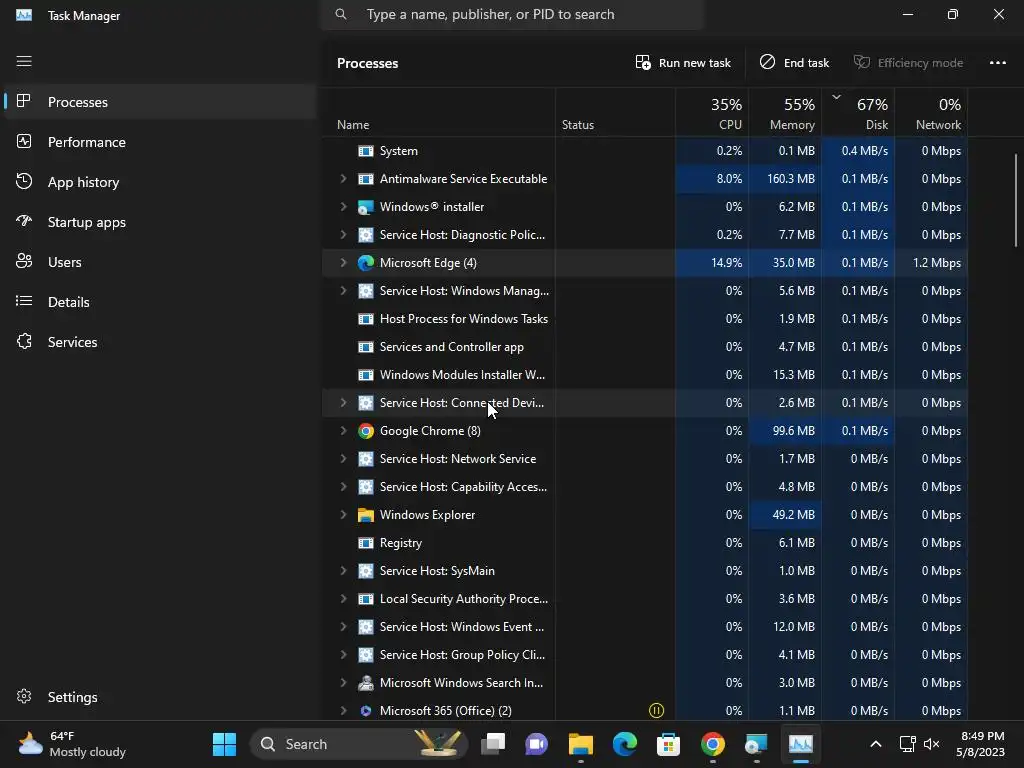Select Services and Controller app row
Screen dimensions: 1024x768
tap(645, 347)
